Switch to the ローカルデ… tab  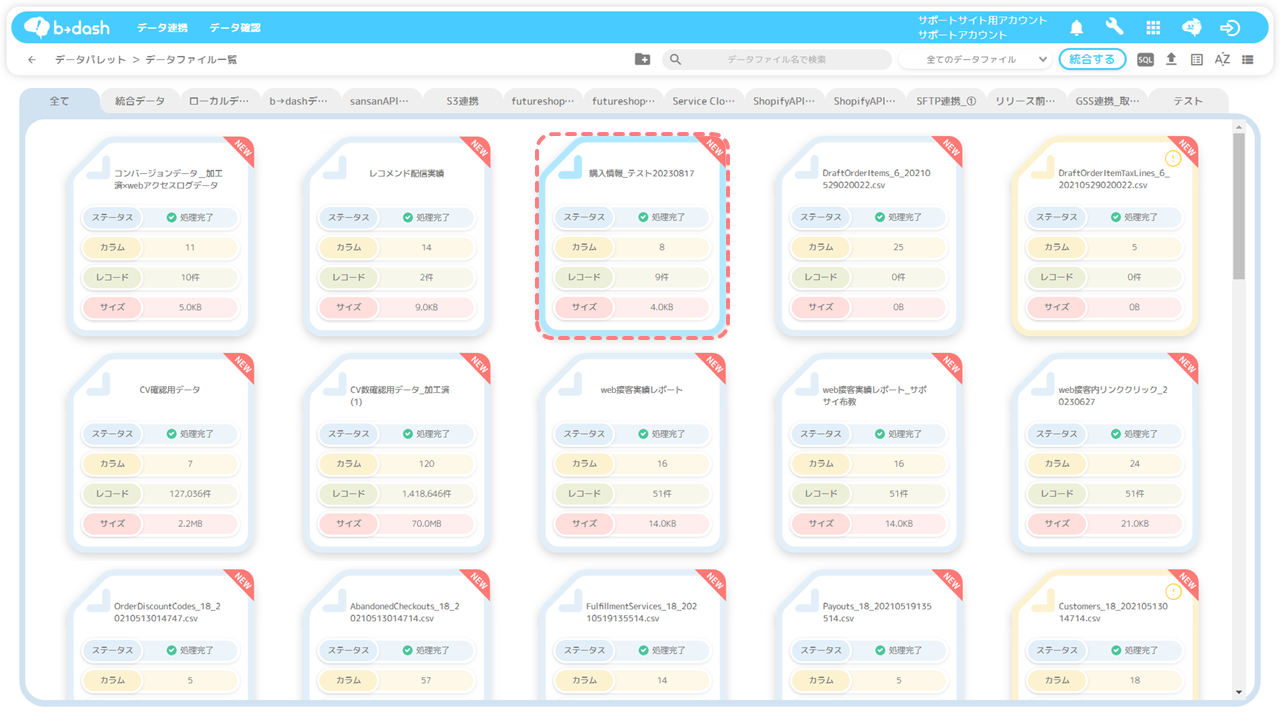click(x=219, y=101)
